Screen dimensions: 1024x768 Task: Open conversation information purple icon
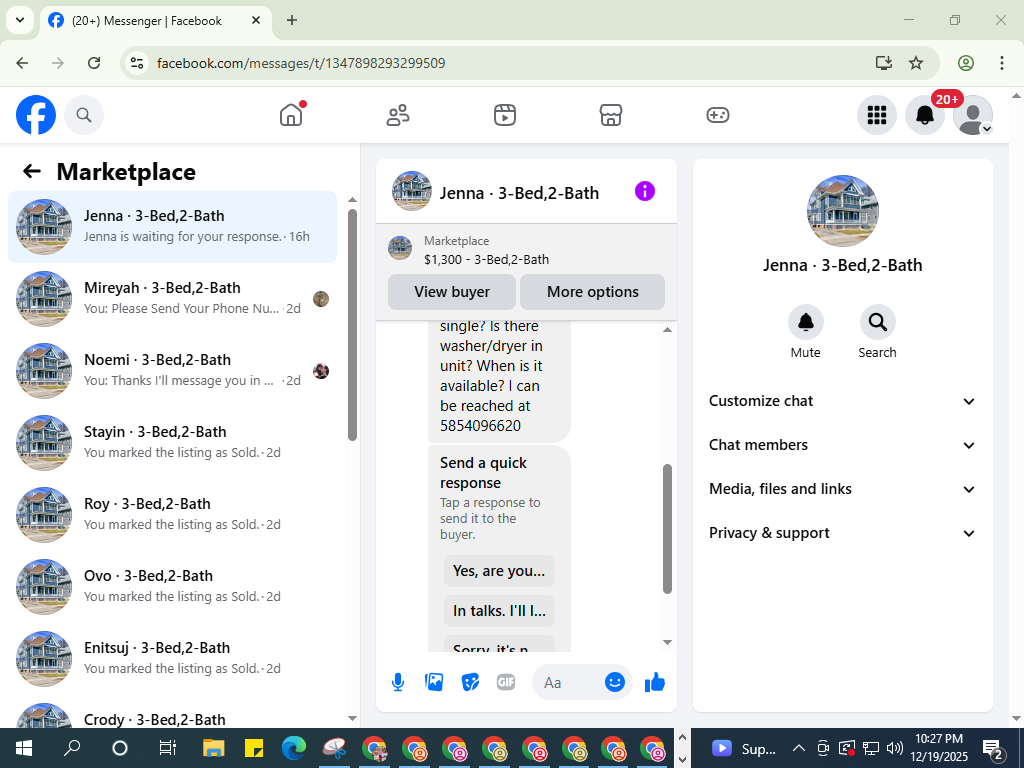[645, 191]
